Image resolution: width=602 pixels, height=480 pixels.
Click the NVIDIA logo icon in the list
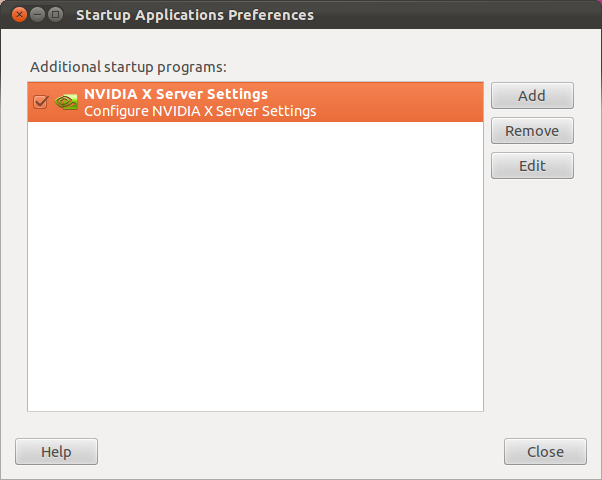(x=67, y=102)
